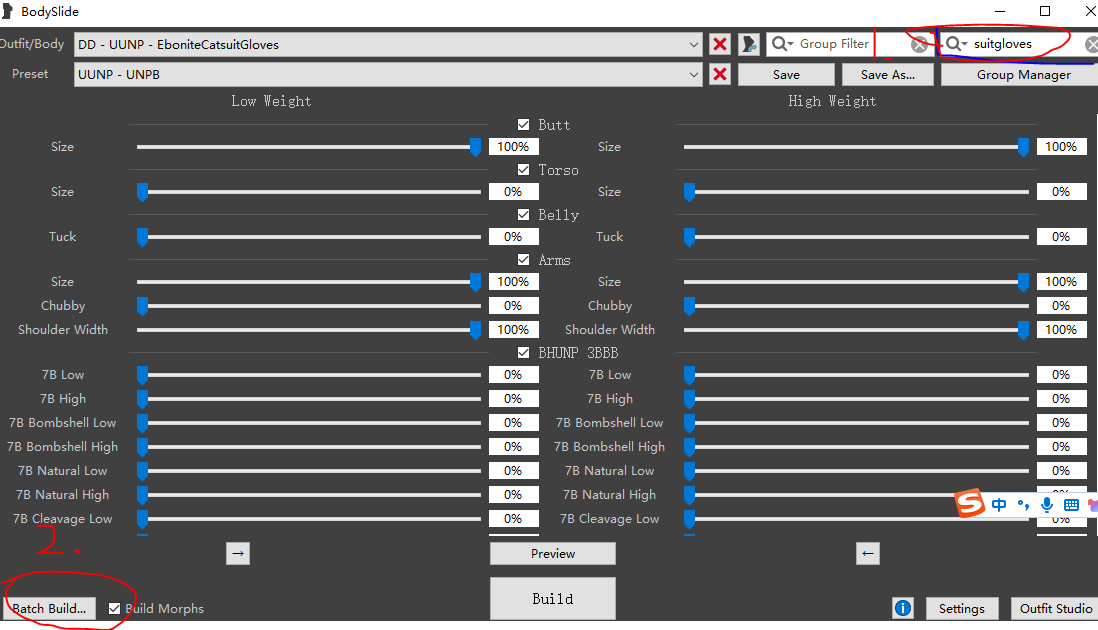Expand the Outfit/Body dropdown list
Image resolution: width=1098 pixels, height=630 pixels.
(x=693, y=44)
